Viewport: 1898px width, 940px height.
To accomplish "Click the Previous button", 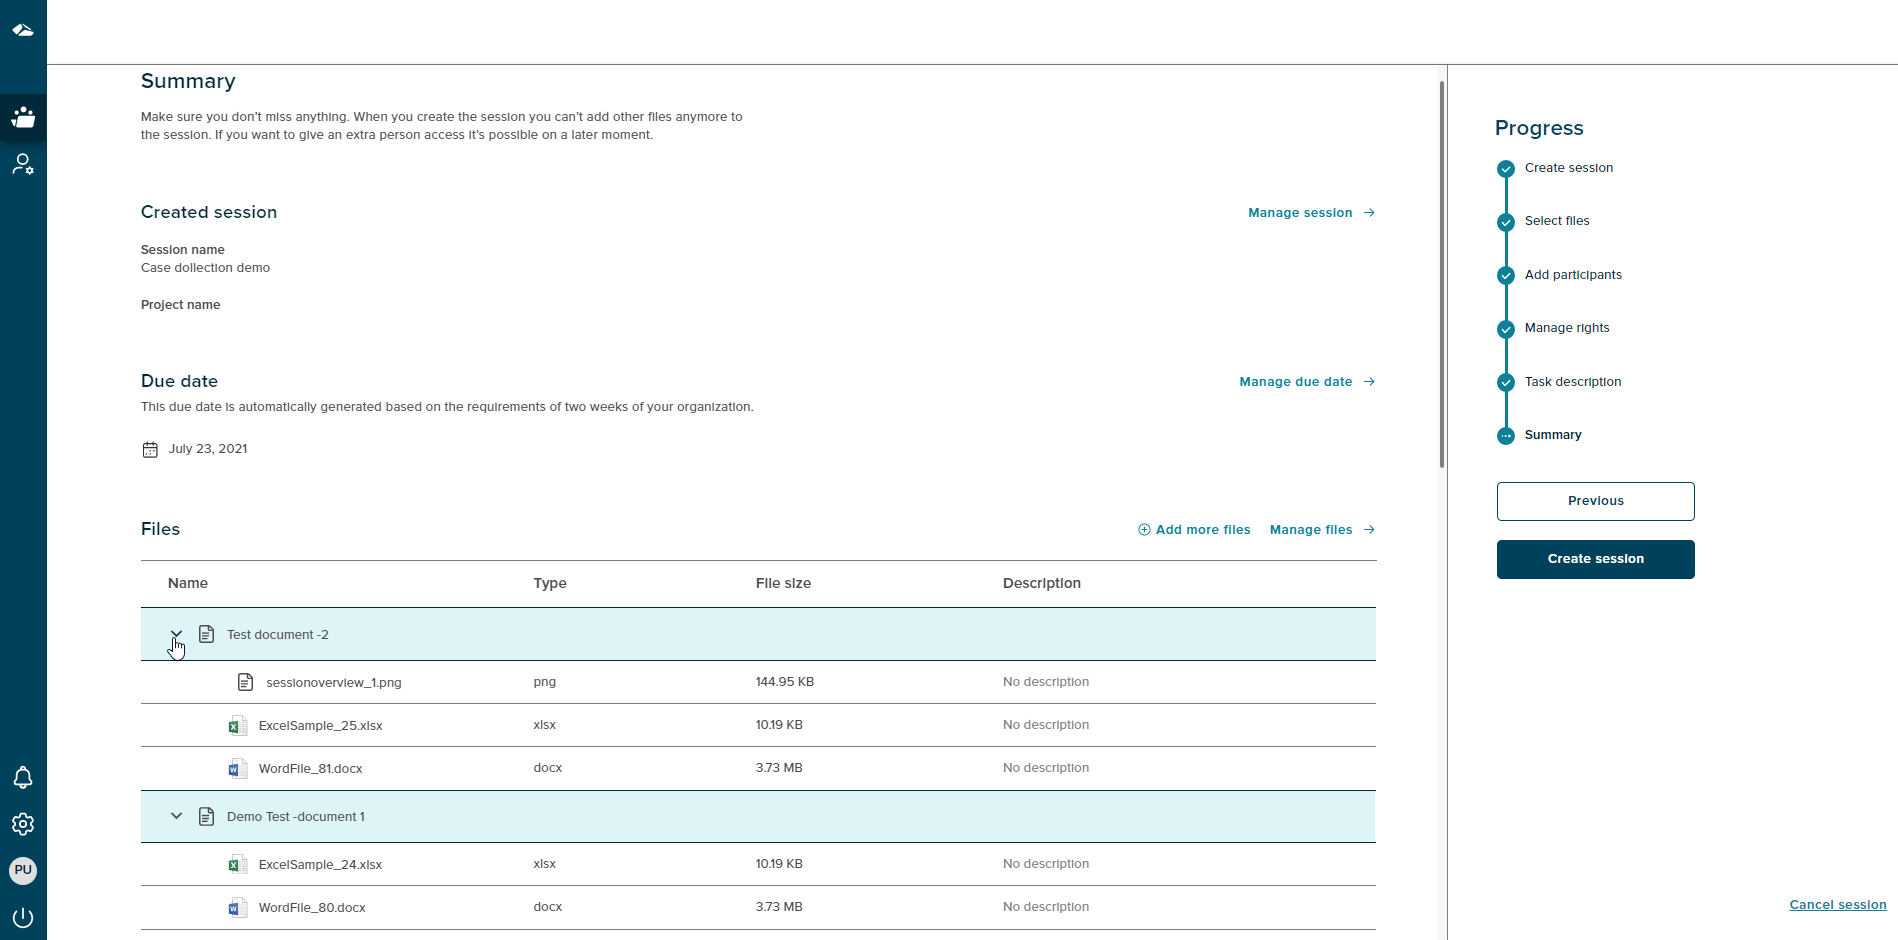I will (1594, 501).
